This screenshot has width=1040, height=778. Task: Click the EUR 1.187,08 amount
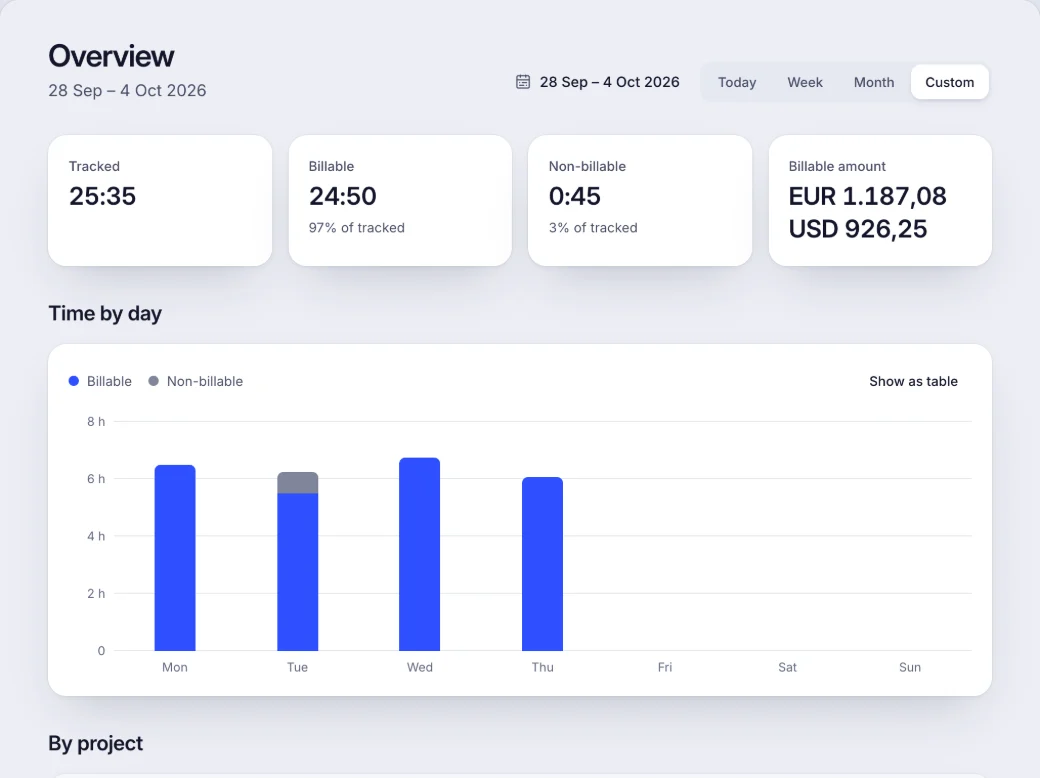coord(867,196)
